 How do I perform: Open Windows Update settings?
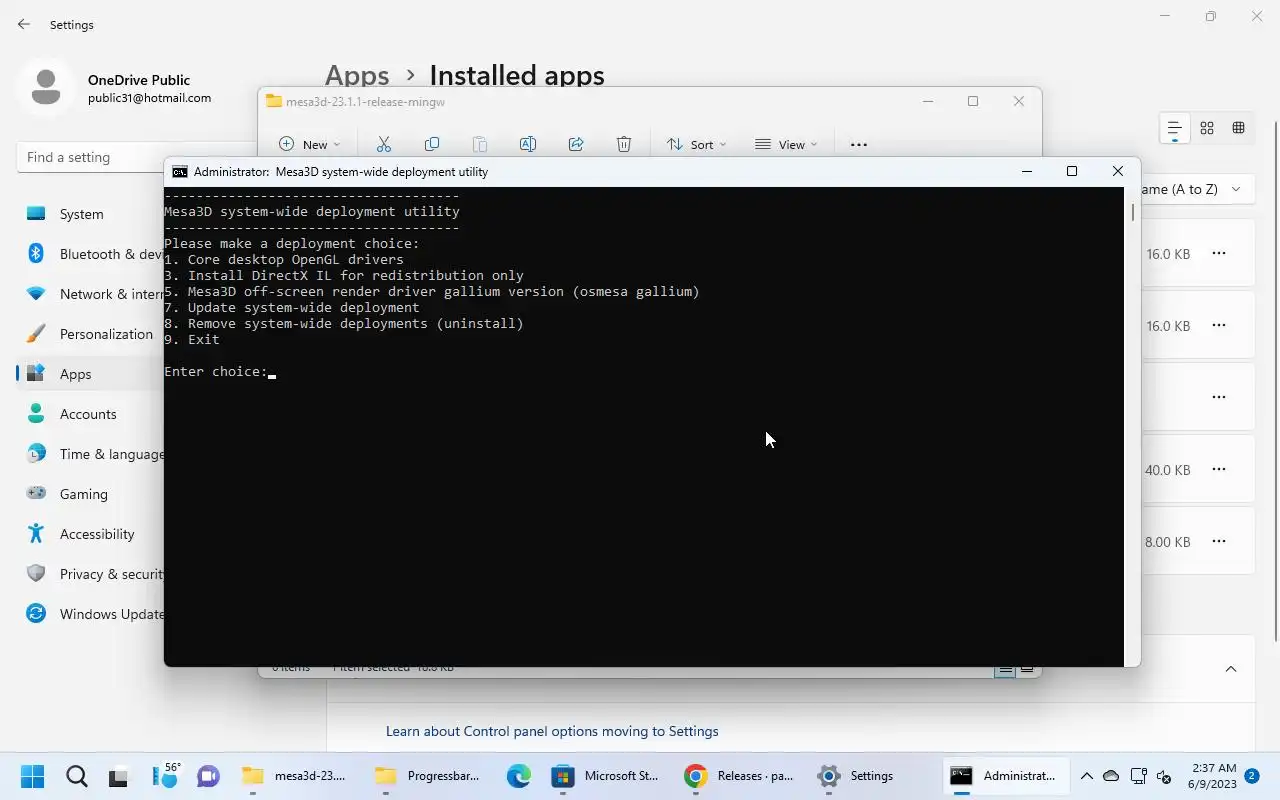pyautogui.click(x=90, y=614)
